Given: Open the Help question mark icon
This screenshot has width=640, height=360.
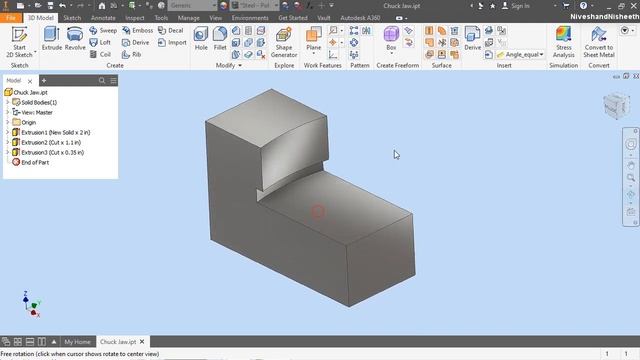Looking at the screenshot, I should tap(583, 6).
